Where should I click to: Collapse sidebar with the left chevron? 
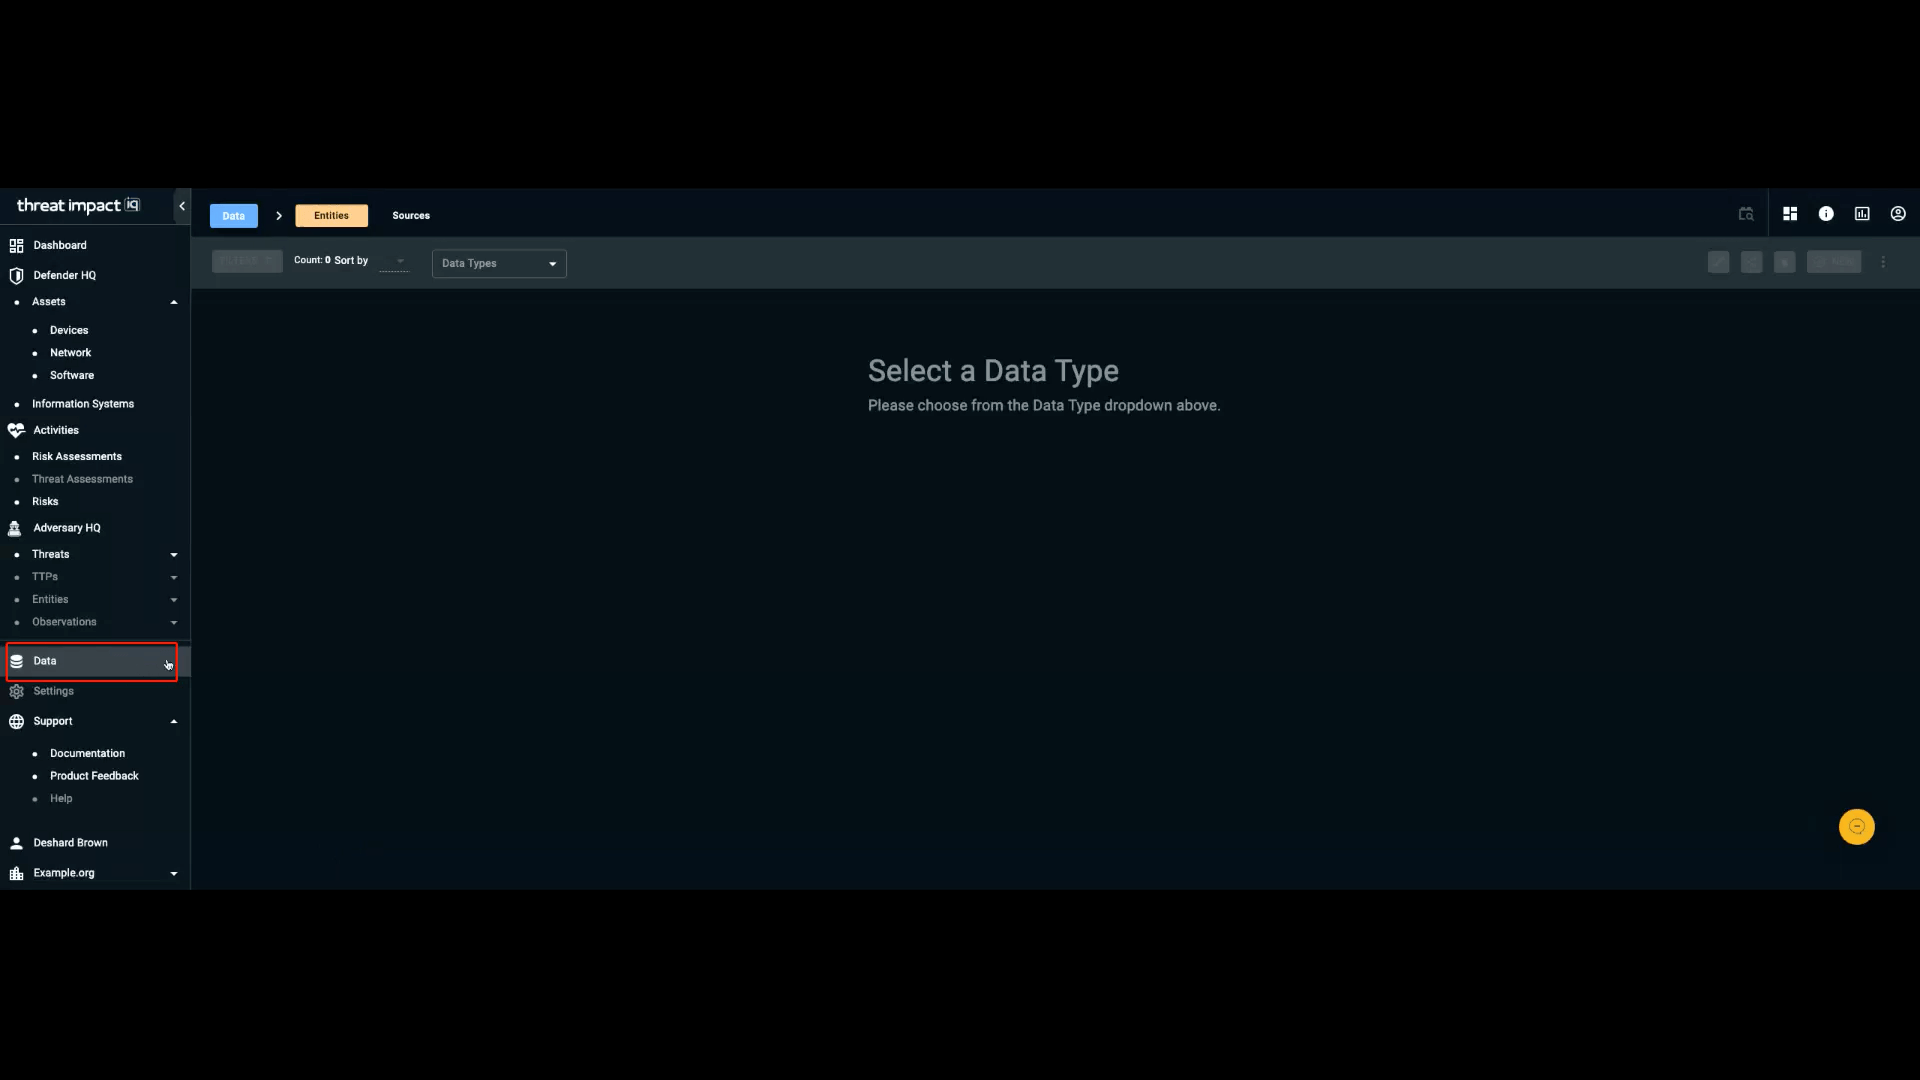click(182, 206)
